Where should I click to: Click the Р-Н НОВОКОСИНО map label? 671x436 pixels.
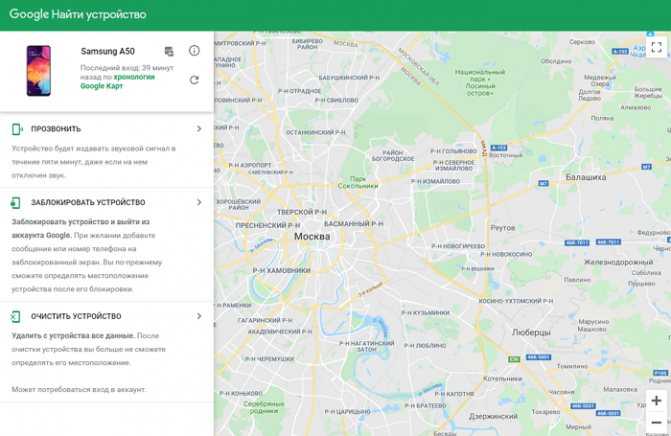coord(506,254)
